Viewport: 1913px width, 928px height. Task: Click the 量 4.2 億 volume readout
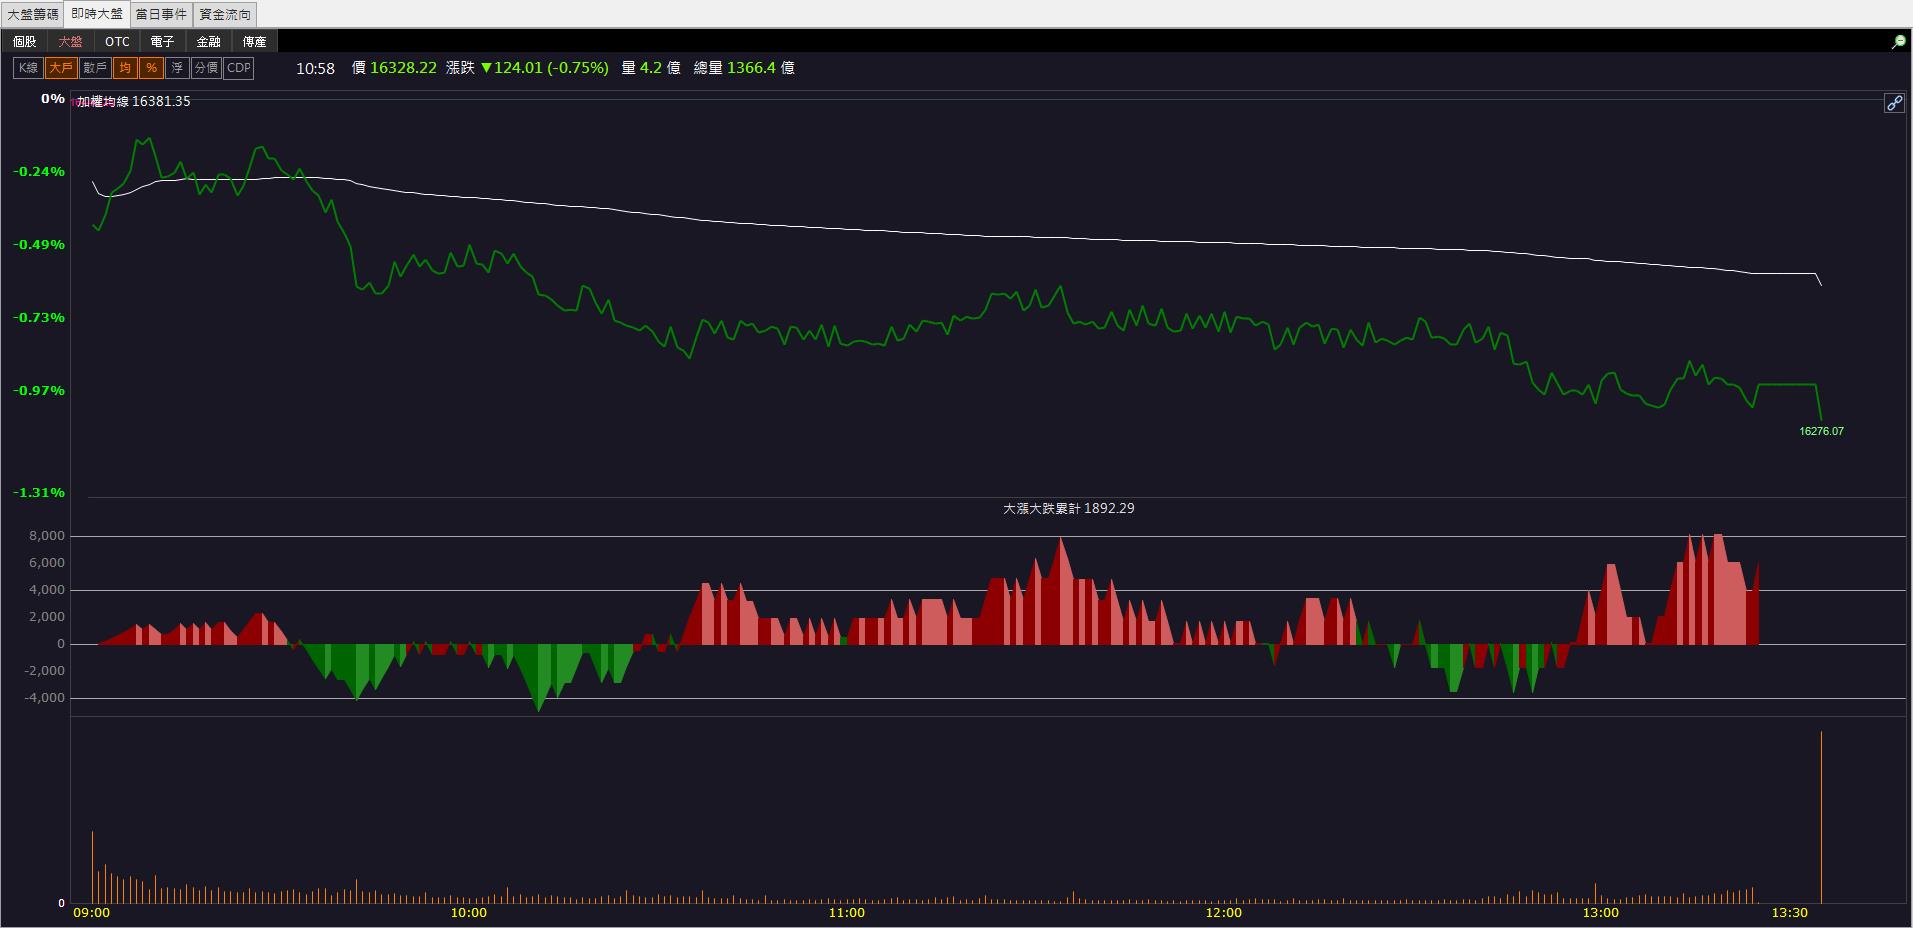point(651,68)
